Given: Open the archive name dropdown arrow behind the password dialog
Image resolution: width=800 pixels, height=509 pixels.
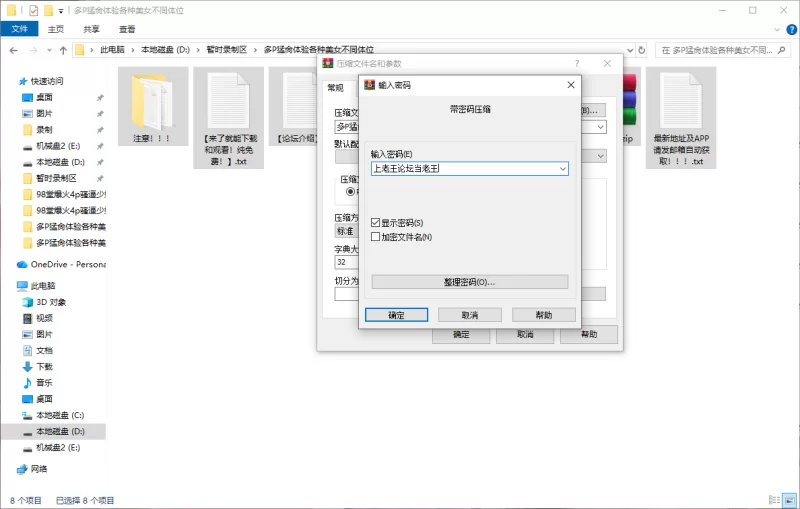Looking at the screenshot, I should coord(601,127).
